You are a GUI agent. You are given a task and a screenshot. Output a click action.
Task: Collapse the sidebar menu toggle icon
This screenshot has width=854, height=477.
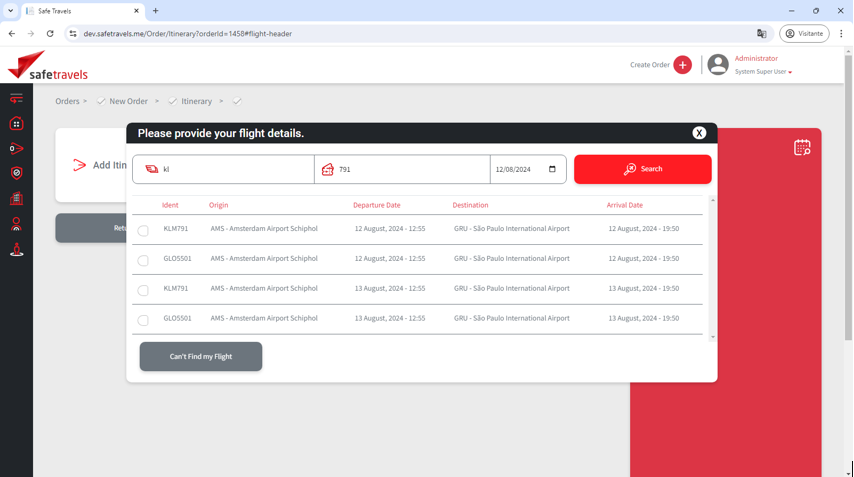click(16, 99)
